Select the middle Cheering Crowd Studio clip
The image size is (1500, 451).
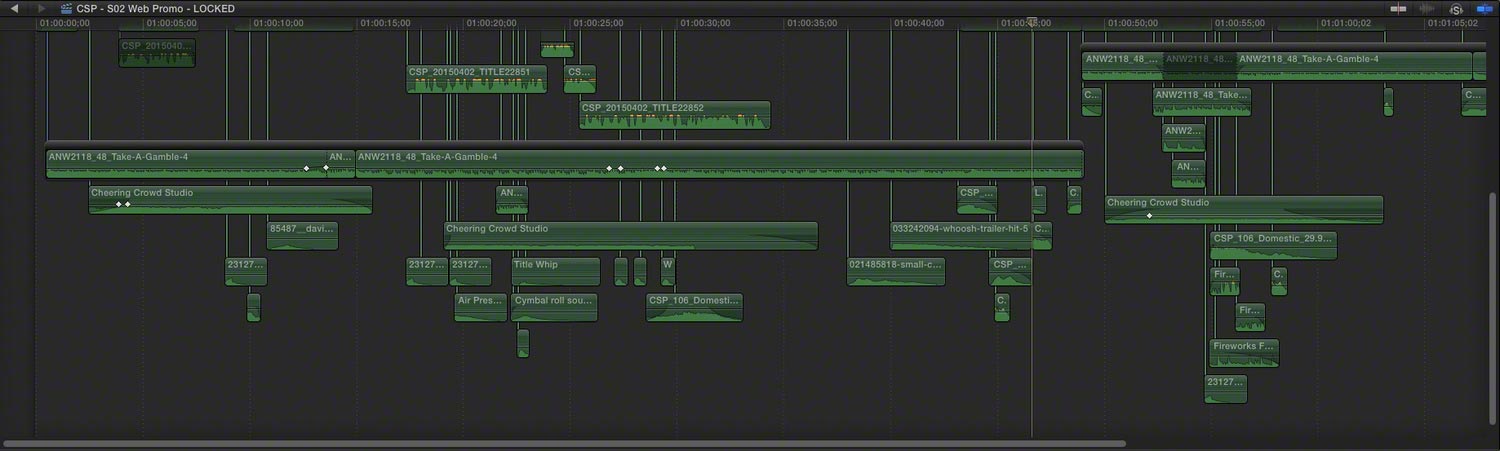pyautogui.click(x=631, y=235)
